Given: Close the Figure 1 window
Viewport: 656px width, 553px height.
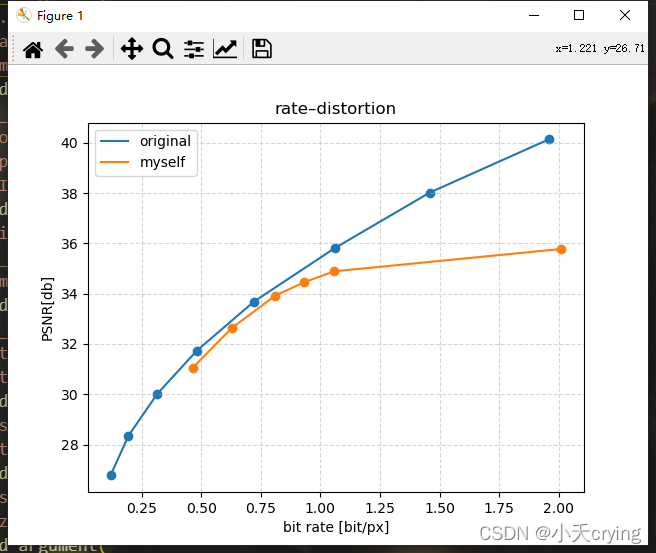Looking at the screenshot, I should point(625,15).
